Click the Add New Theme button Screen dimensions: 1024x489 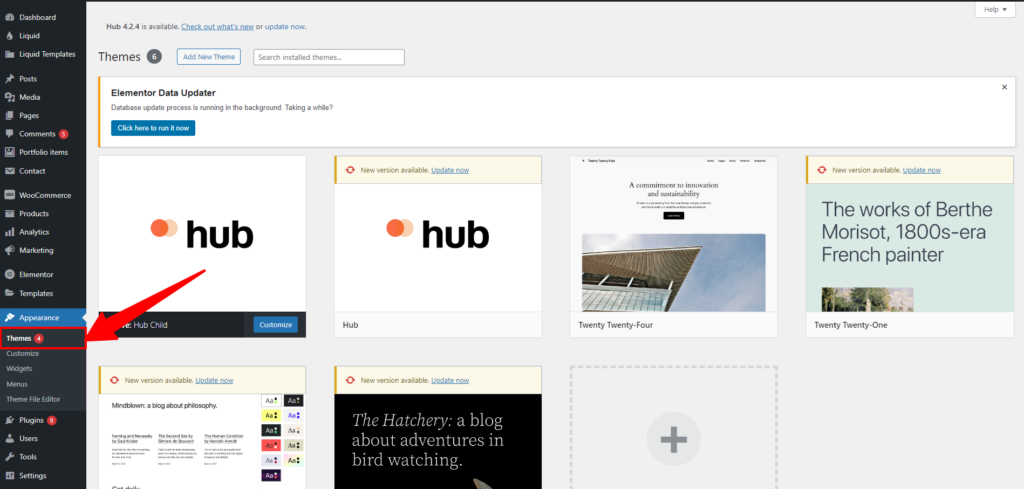(209, 57)
